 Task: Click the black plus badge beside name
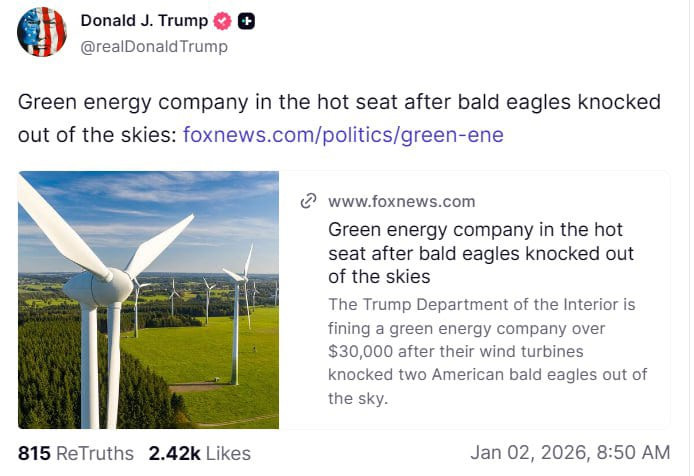click(x=245, y=21)
